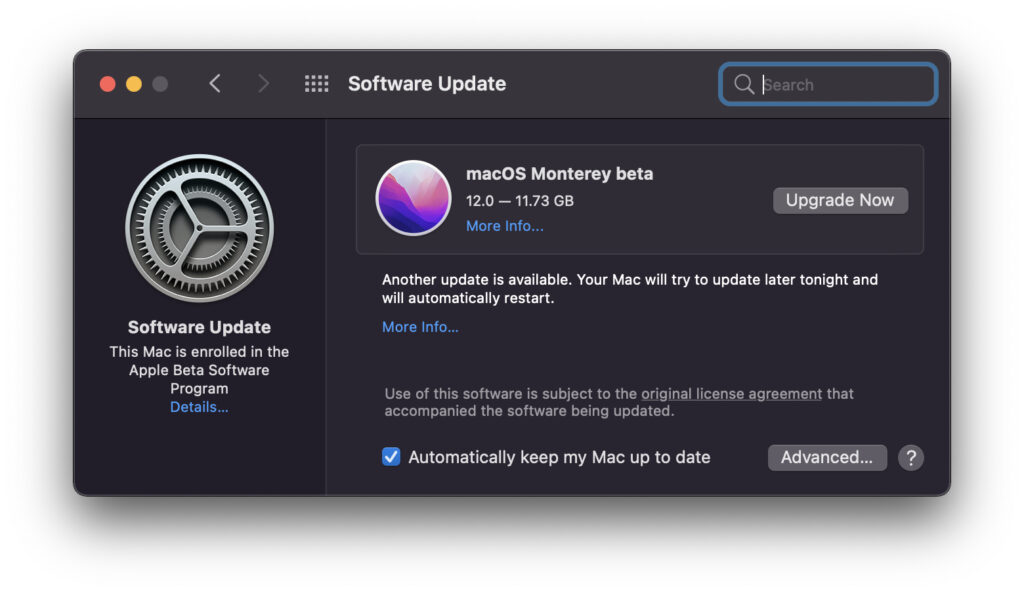Click the large Software Update gear icon
The height and width of the screenshot is (593, 1024).
tap(199, 228)
